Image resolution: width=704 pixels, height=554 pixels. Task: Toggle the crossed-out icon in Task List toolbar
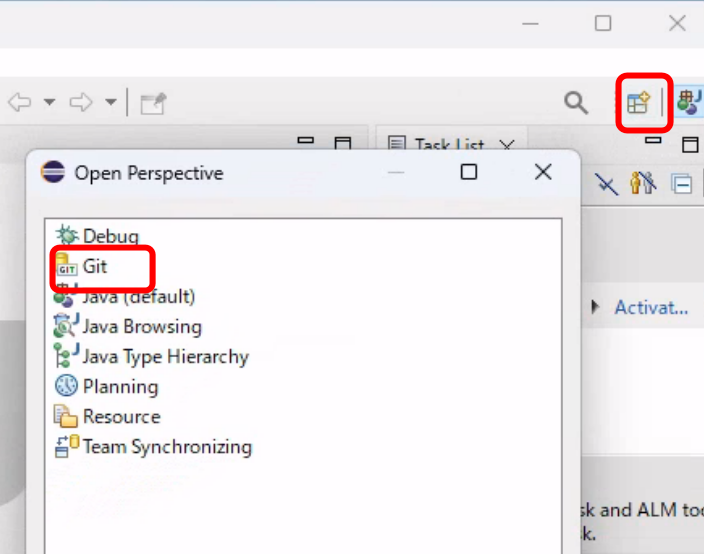click(606, 184)
